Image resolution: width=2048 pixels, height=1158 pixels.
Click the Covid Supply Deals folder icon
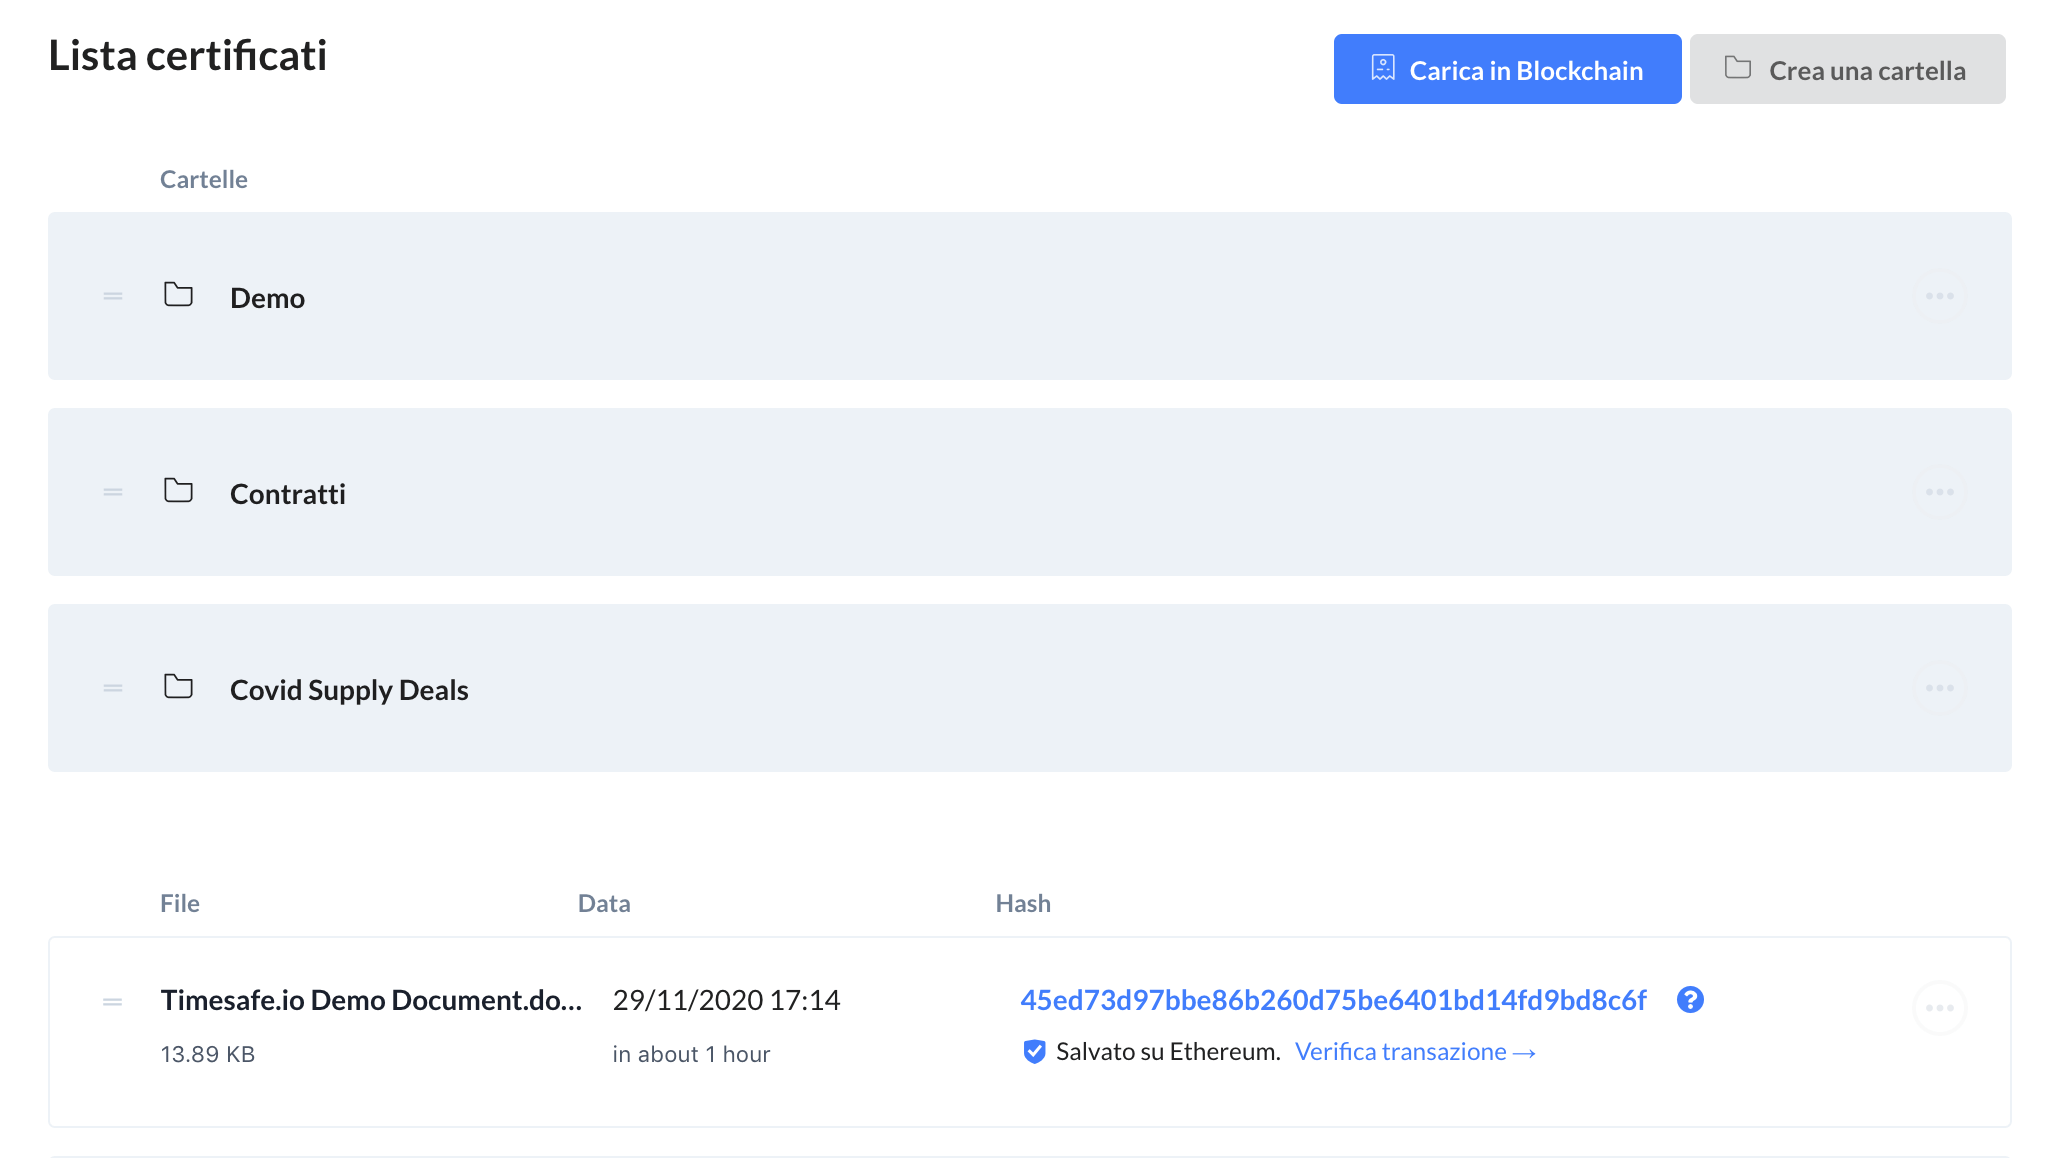pos(178,687)
